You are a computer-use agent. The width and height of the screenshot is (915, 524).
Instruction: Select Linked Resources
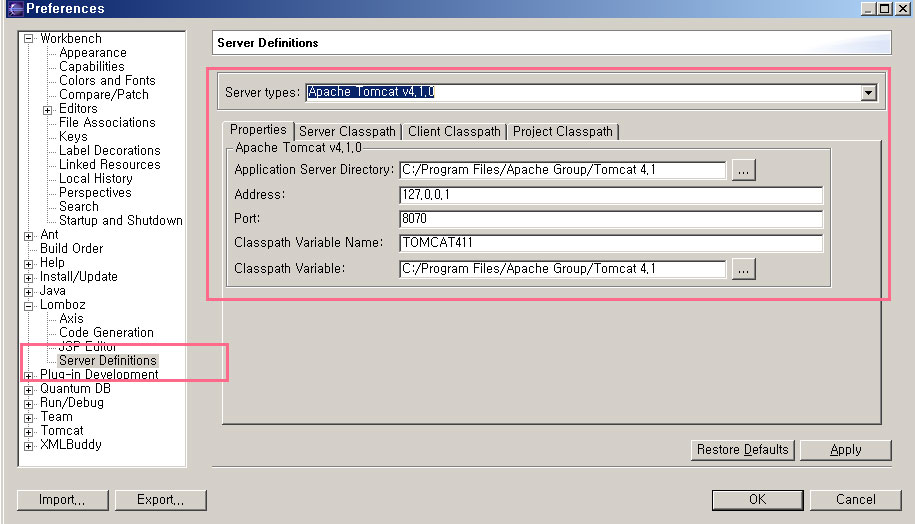pyautogui.click(x=110, y=165)
